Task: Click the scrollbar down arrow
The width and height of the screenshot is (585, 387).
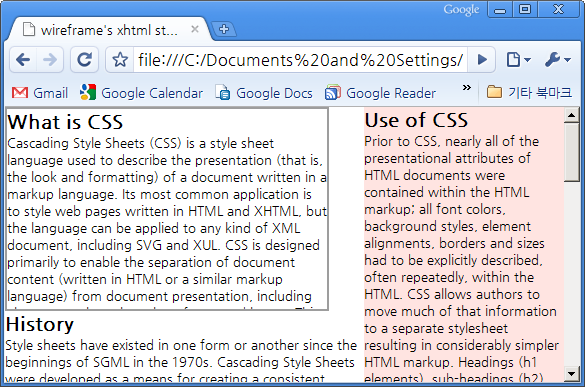Action: (x=571, y=374)
